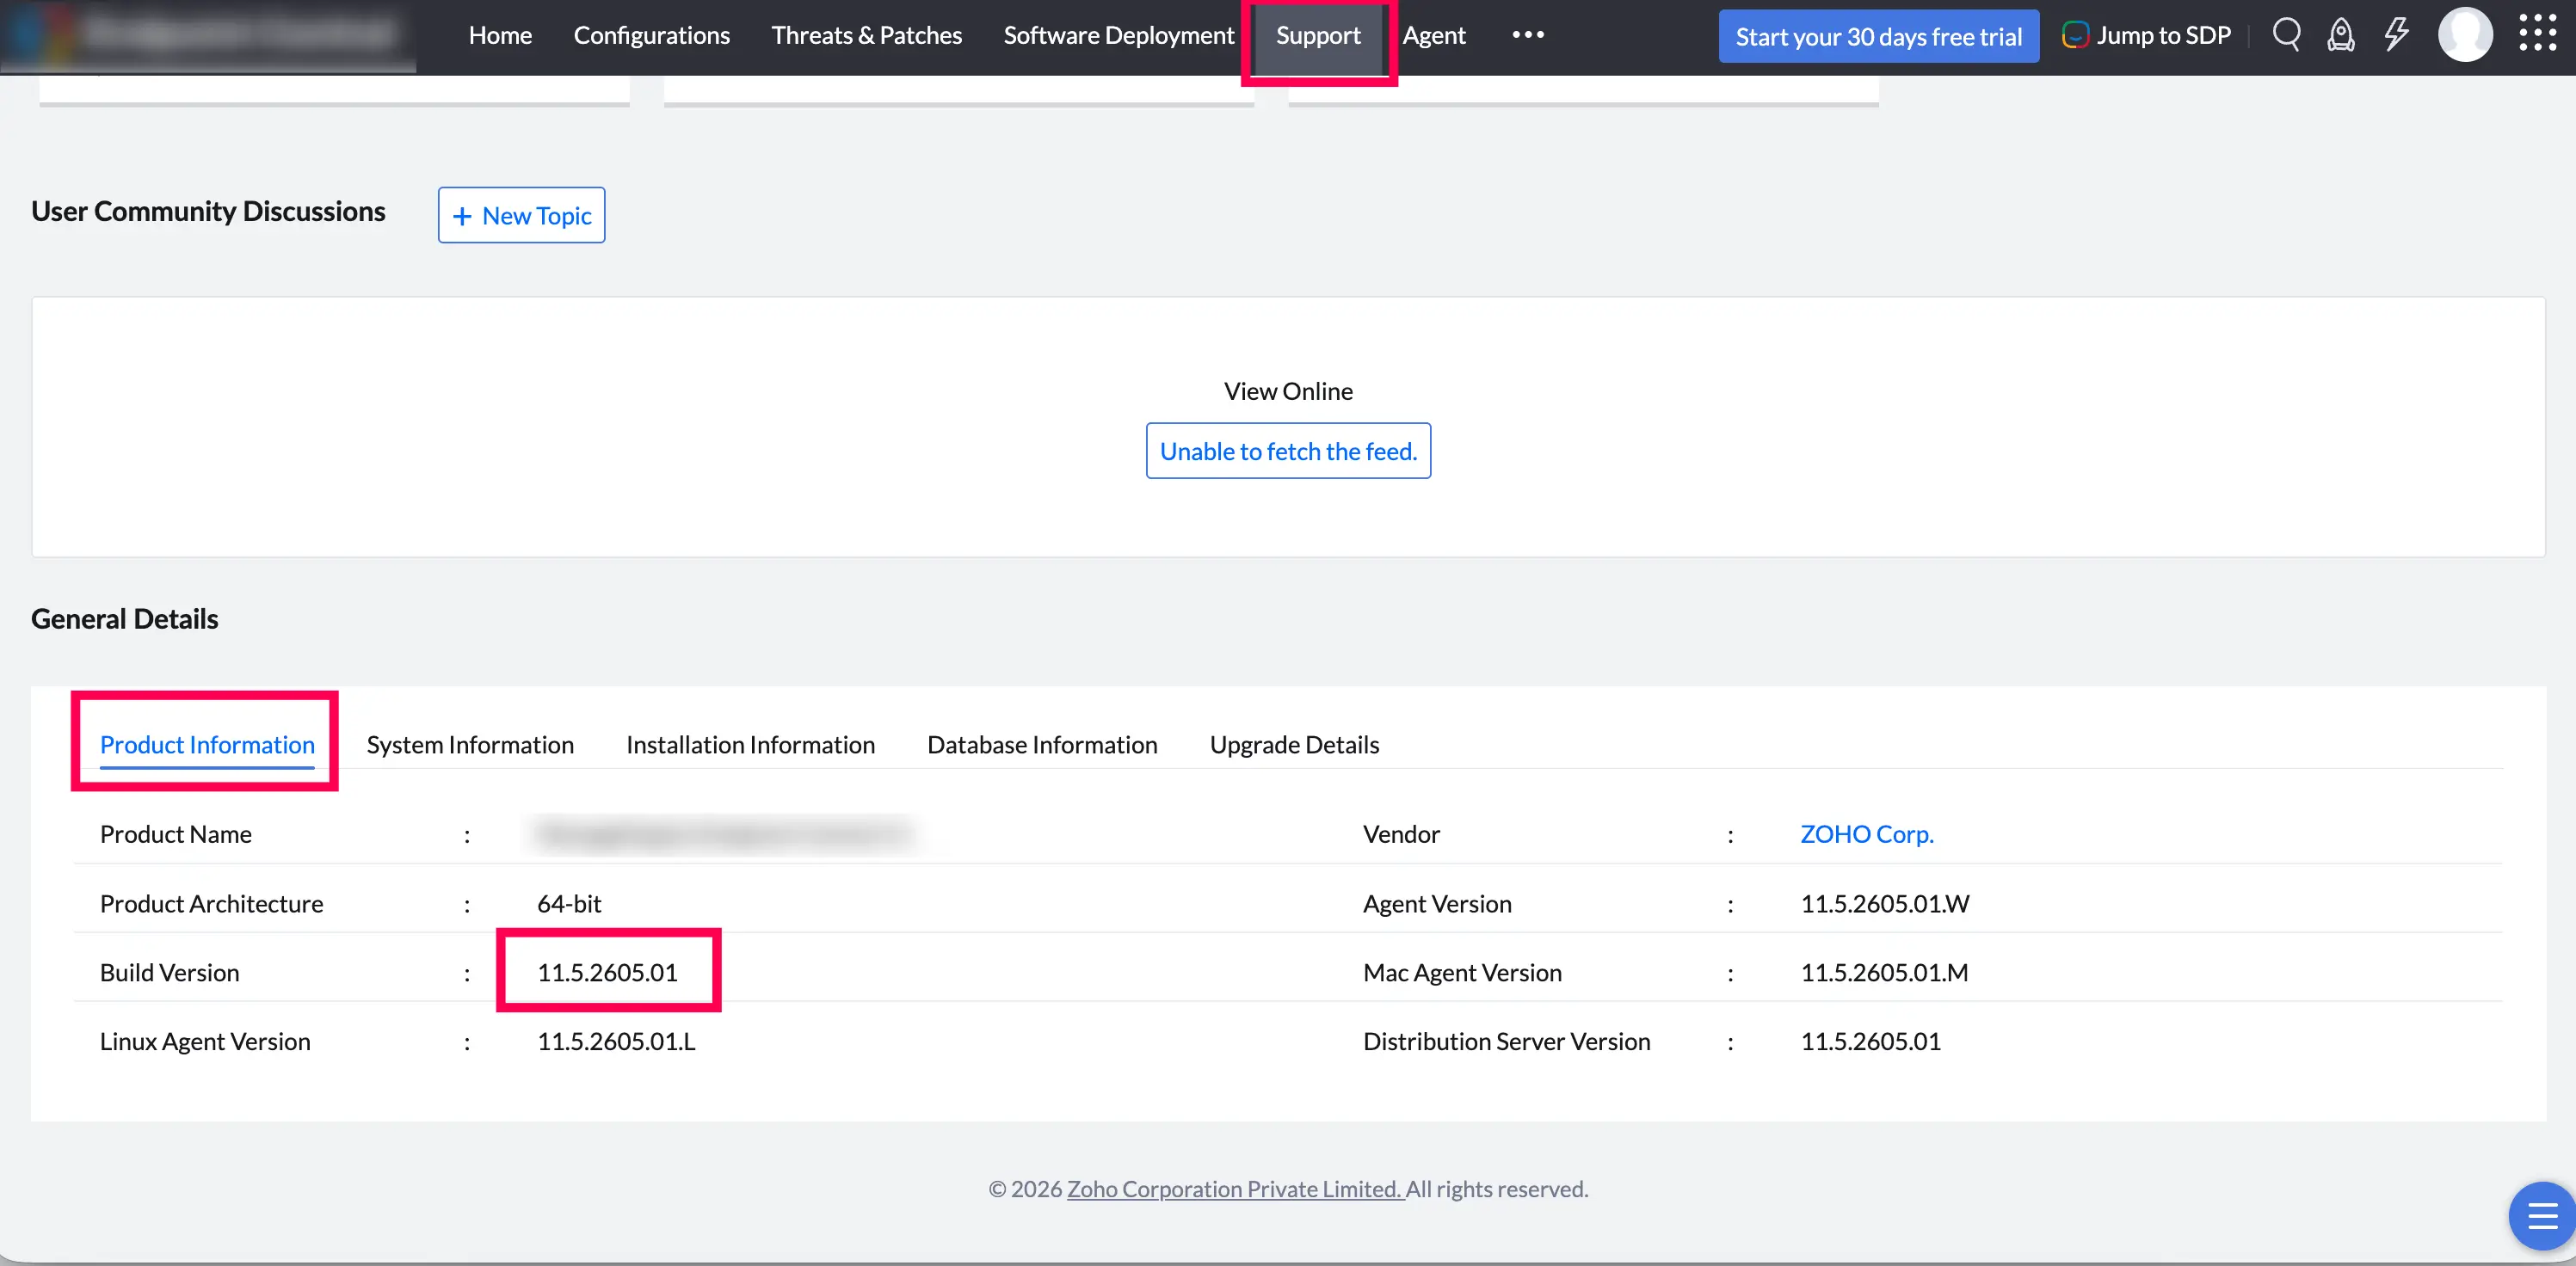The image size is (2576, 1266).
Task: Select the Distribution Server Version value
Action: (x=1870, y=1041)
